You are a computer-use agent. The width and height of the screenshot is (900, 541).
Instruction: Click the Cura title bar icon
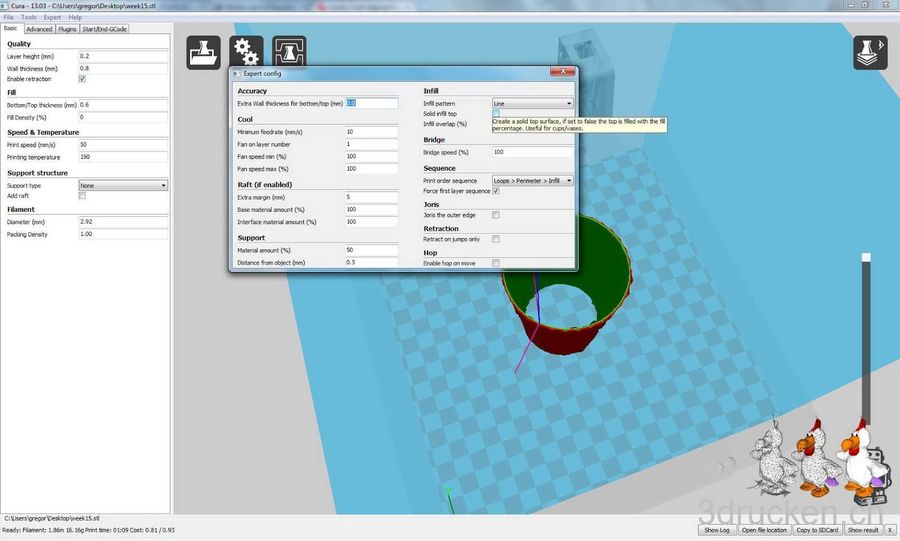(x=6, y=5)
